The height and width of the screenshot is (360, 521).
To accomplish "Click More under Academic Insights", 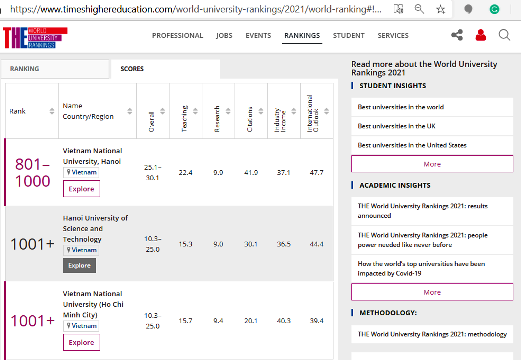I will pyautogui.click(x=432, y=292).
